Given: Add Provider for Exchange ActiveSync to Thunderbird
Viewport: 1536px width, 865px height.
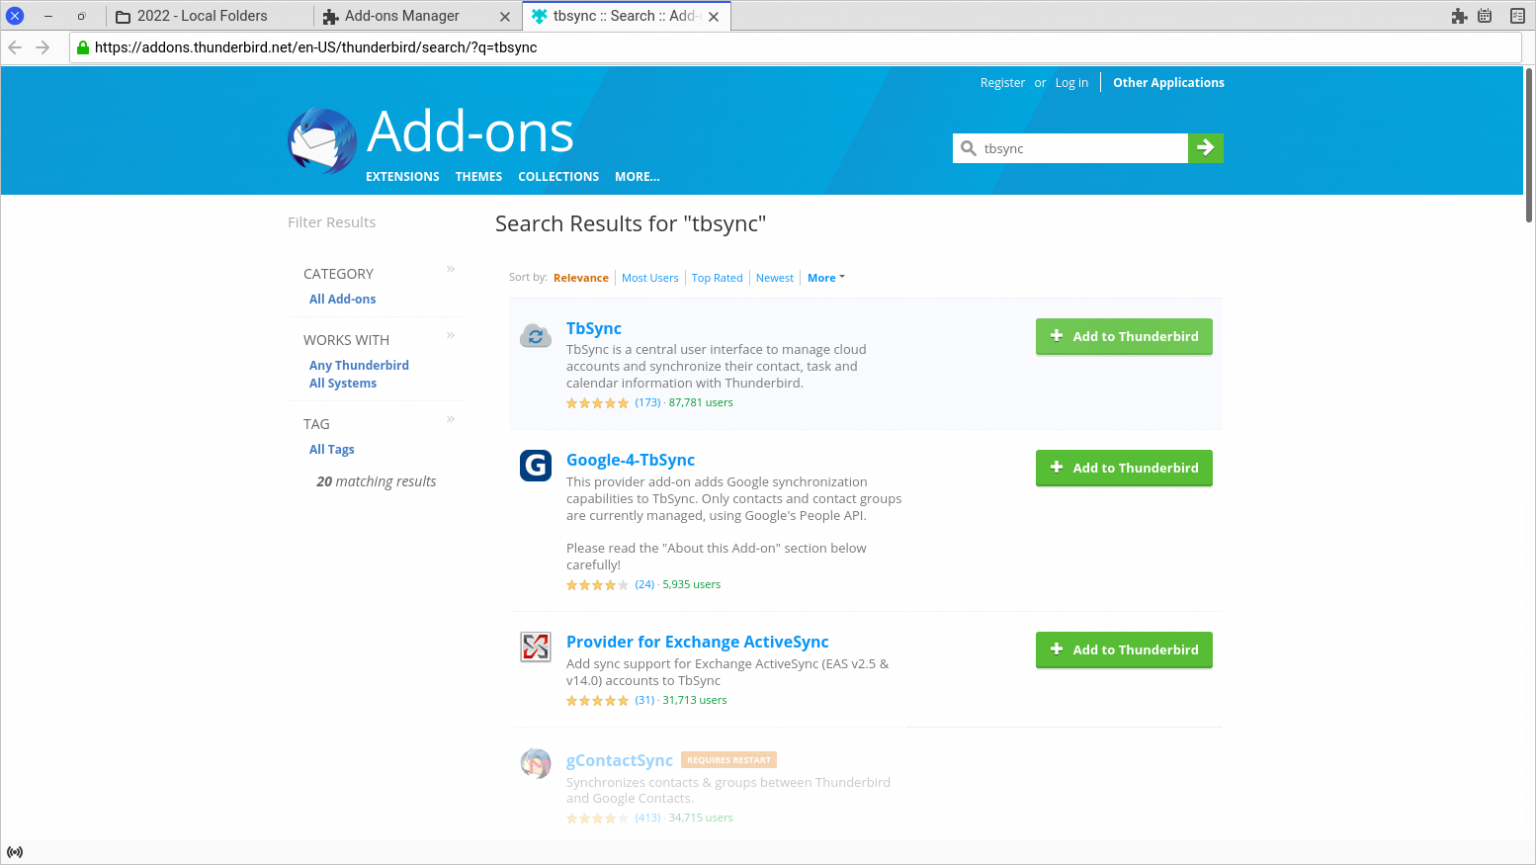Looking at the screenshot, I should pyautogui.click(x=1124, y=649).
